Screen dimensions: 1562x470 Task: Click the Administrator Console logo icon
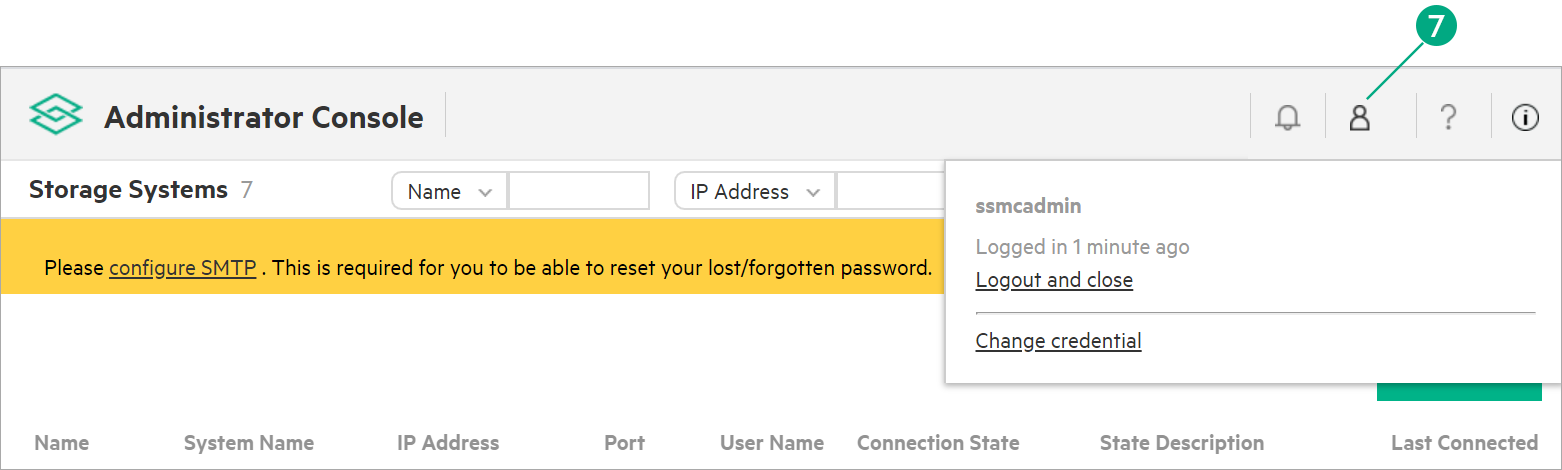pyautogui.click(x=56, y=117)
